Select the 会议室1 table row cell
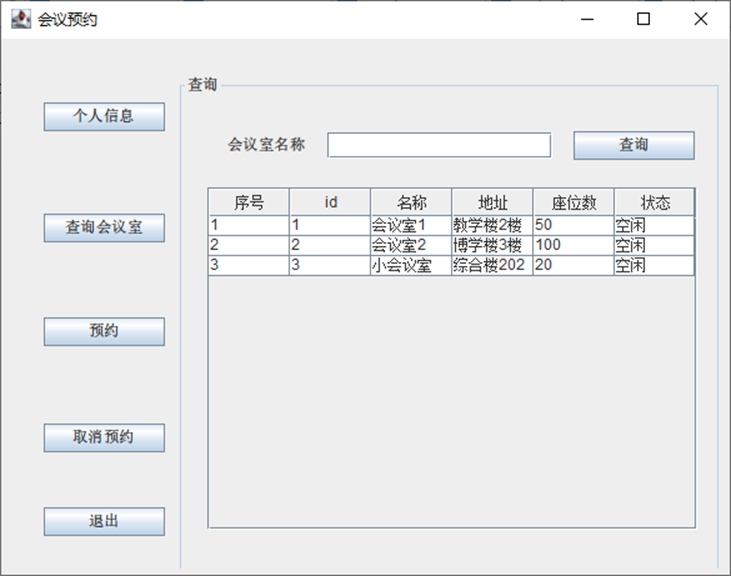This screenshot has width=731, height=576. 411,226
